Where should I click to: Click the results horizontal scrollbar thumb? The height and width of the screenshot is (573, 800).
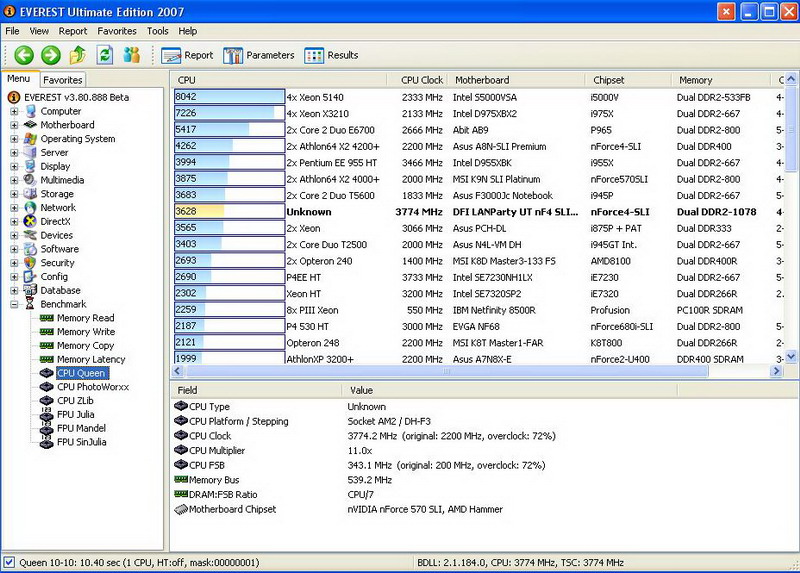pos(446,371)
